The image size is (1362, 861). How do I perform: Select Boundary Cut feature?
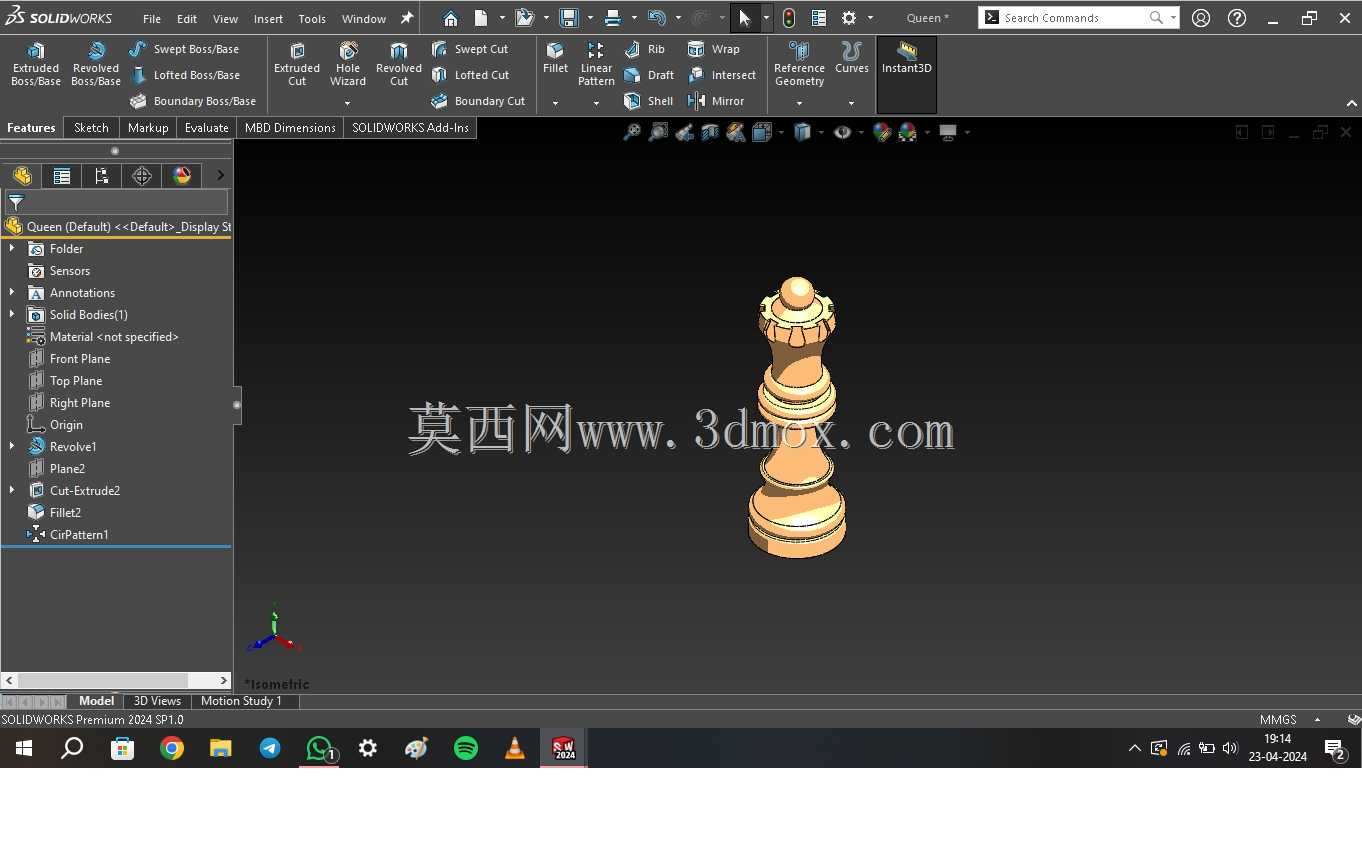tap(478, 101)
